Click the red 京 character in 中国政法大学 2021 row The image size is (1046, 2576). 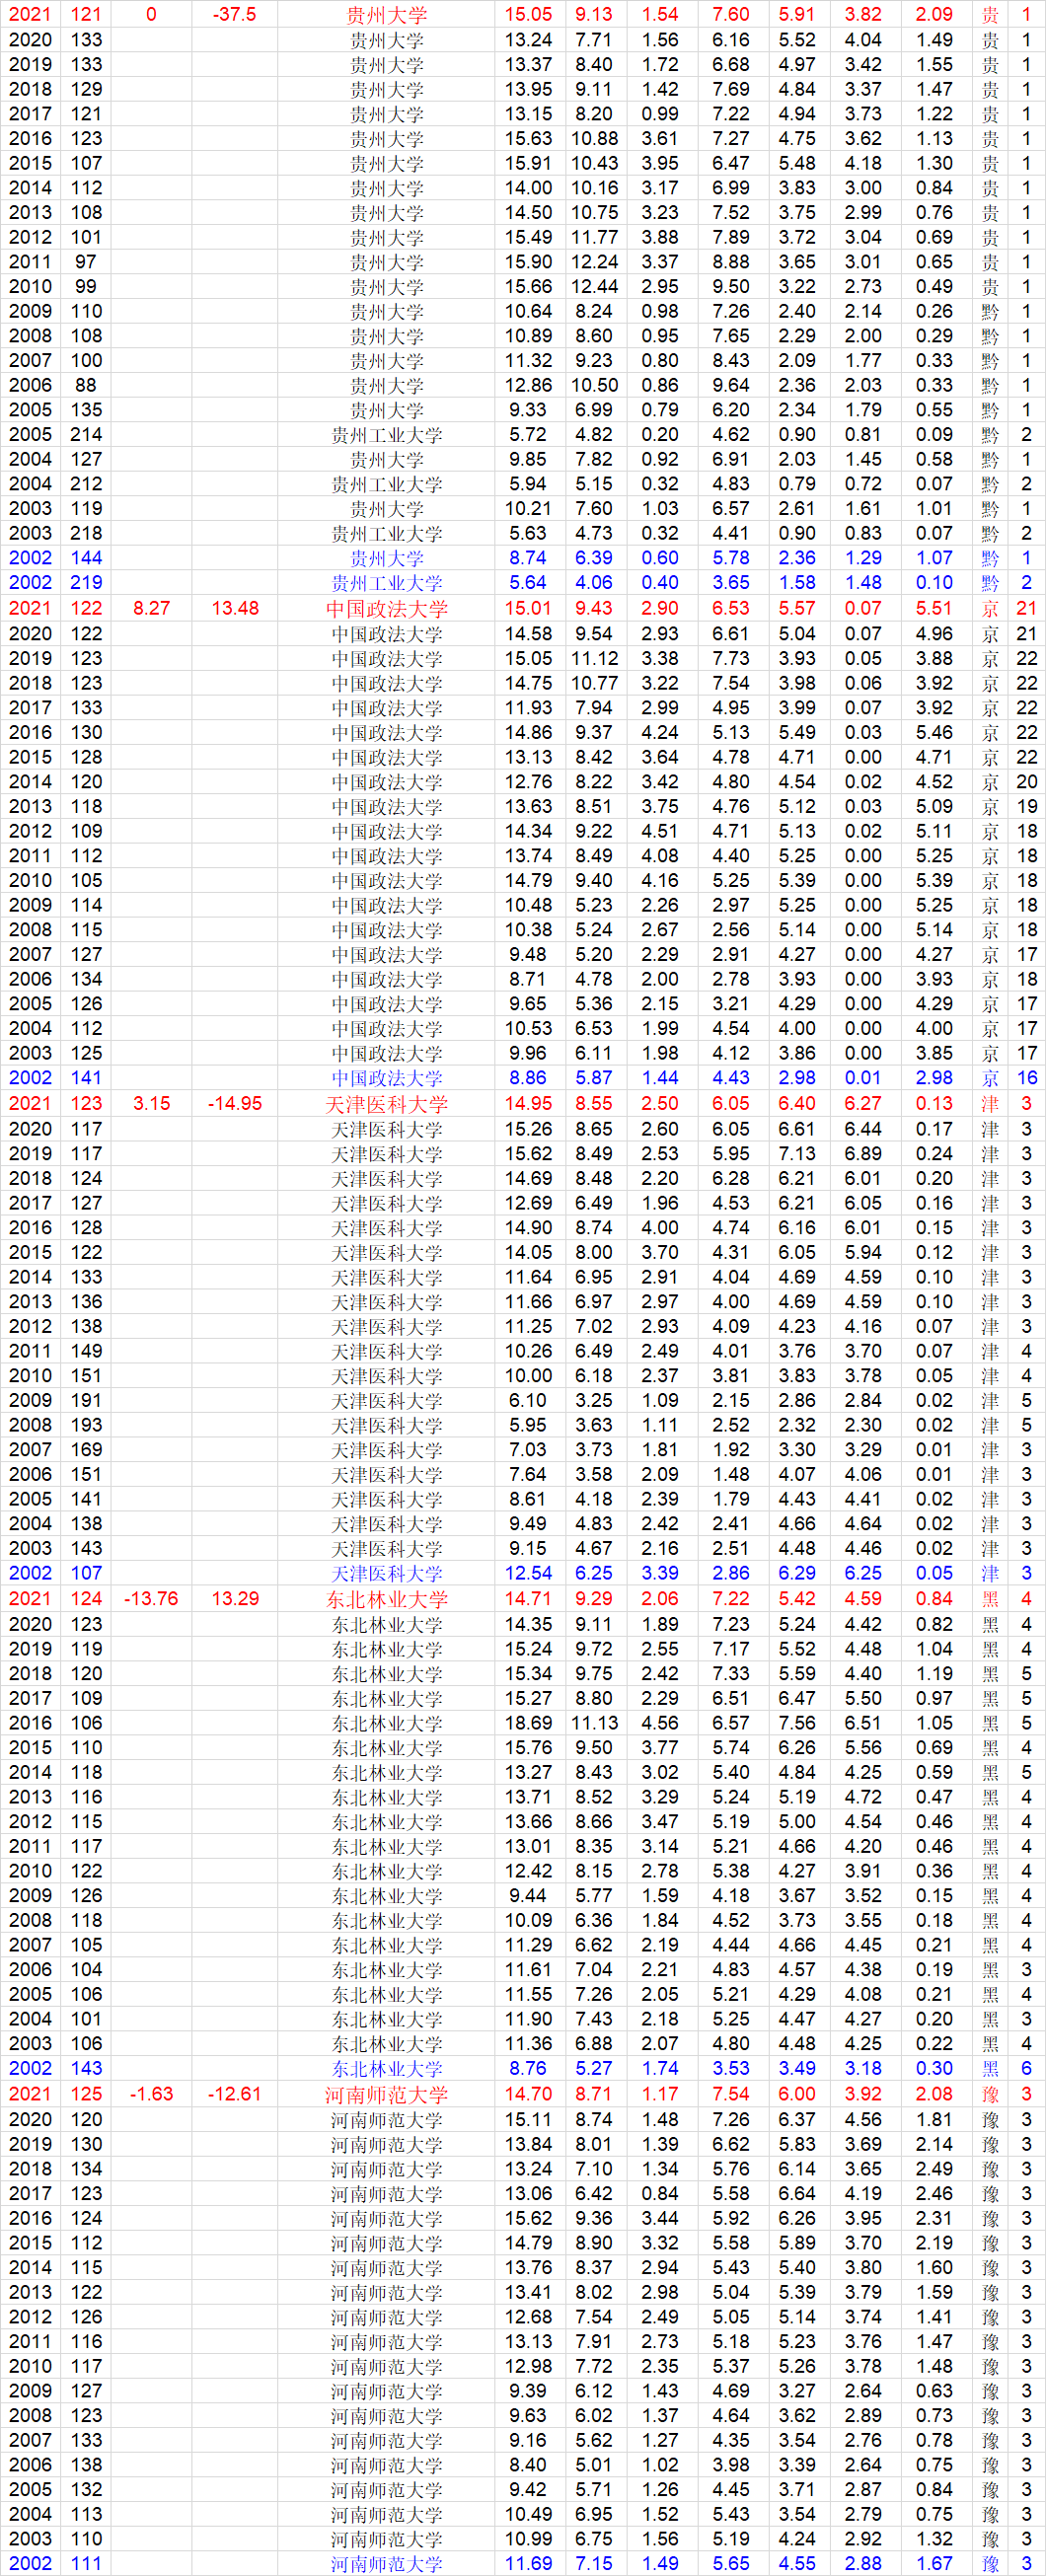click(990, 609)
